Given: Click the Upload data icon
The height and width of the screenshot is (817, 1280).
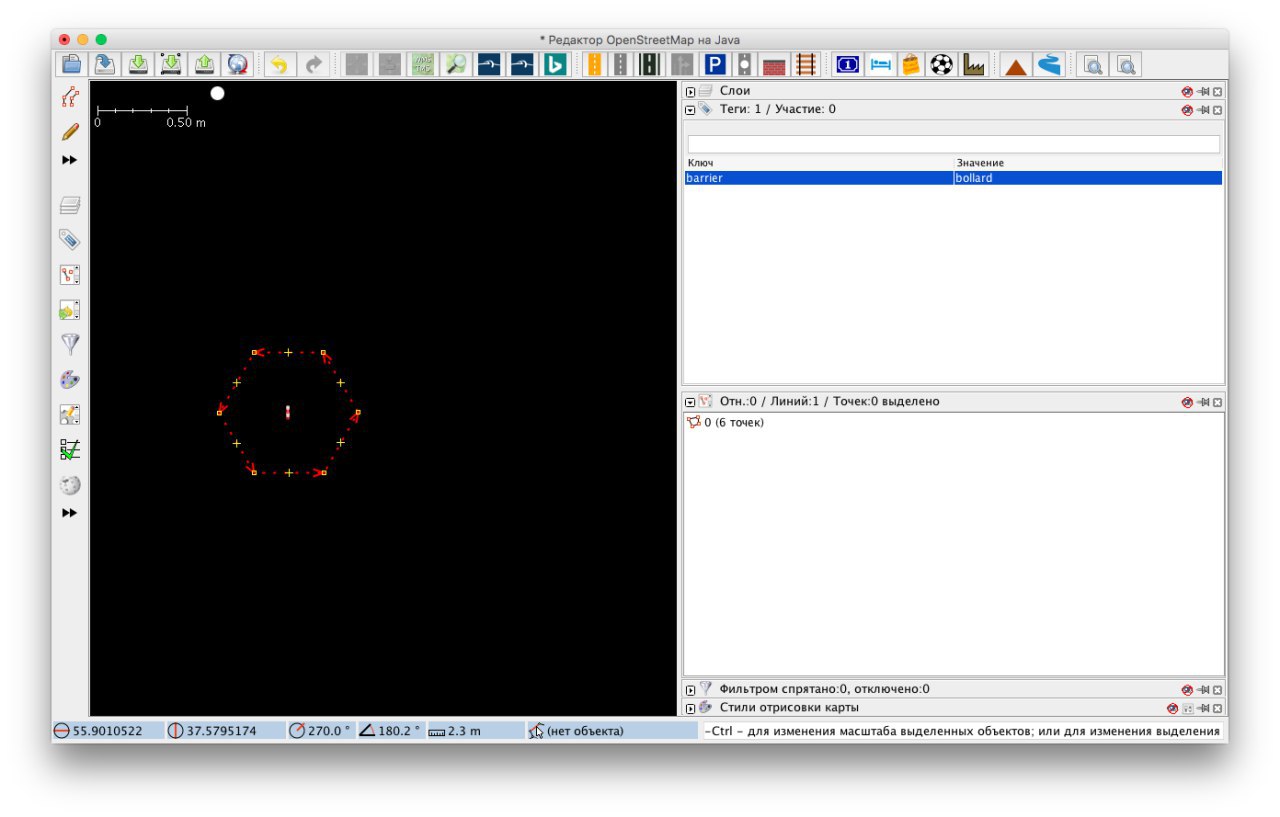Looking at the screenshot, I should point(204,64).
